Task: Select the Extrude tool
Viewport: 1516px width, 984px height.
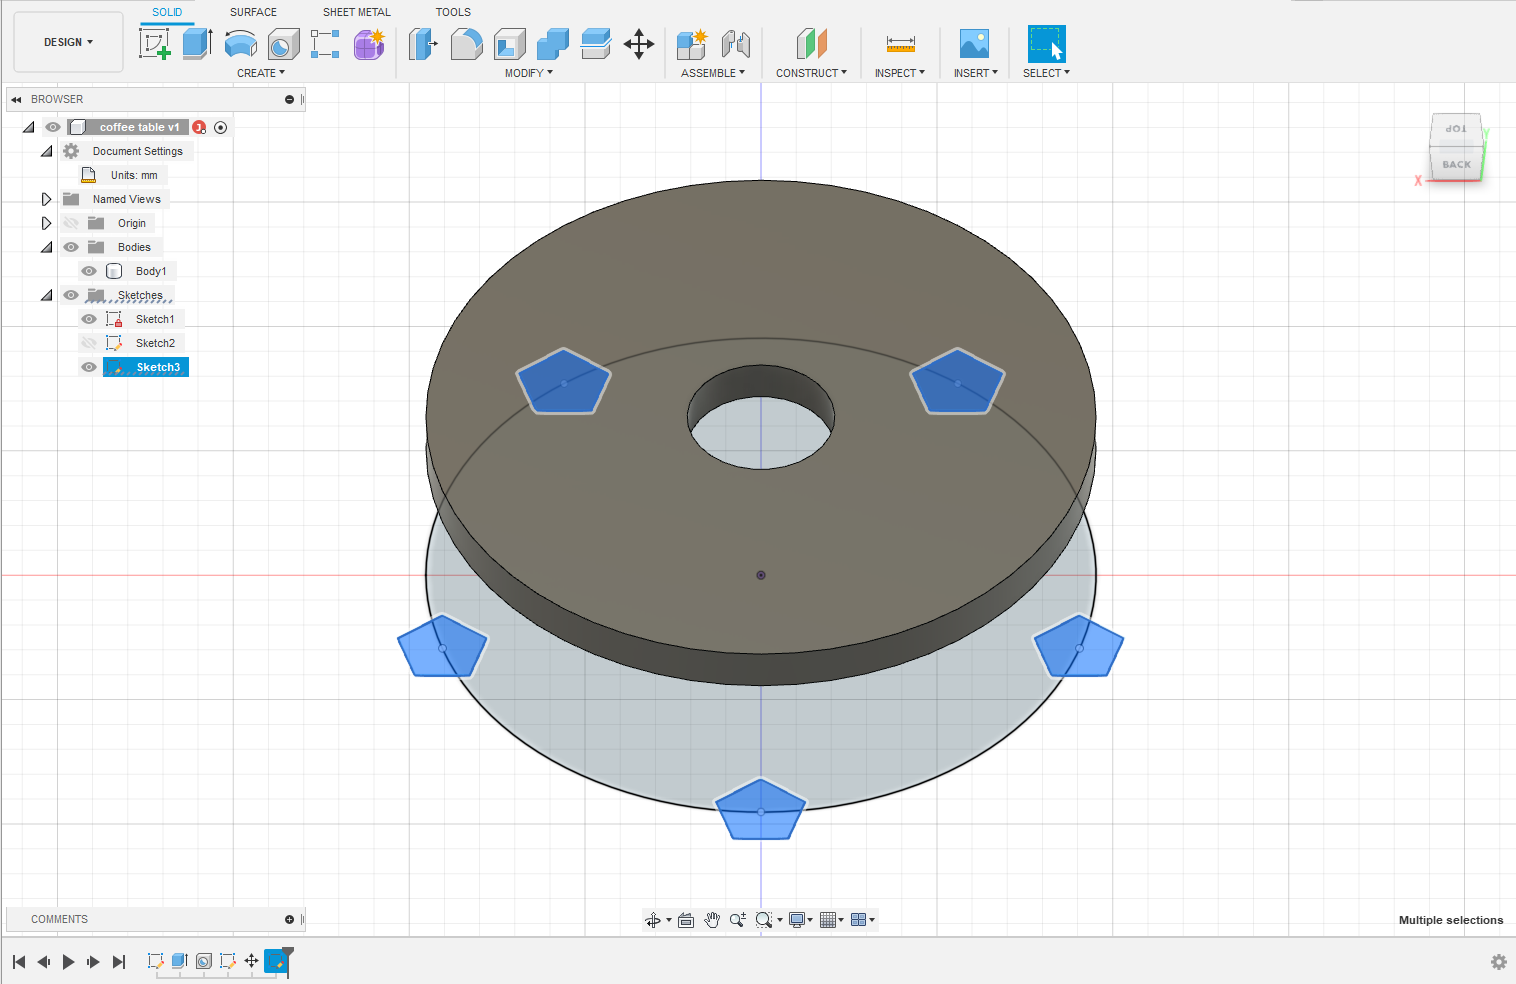Action: coord(197,44)
